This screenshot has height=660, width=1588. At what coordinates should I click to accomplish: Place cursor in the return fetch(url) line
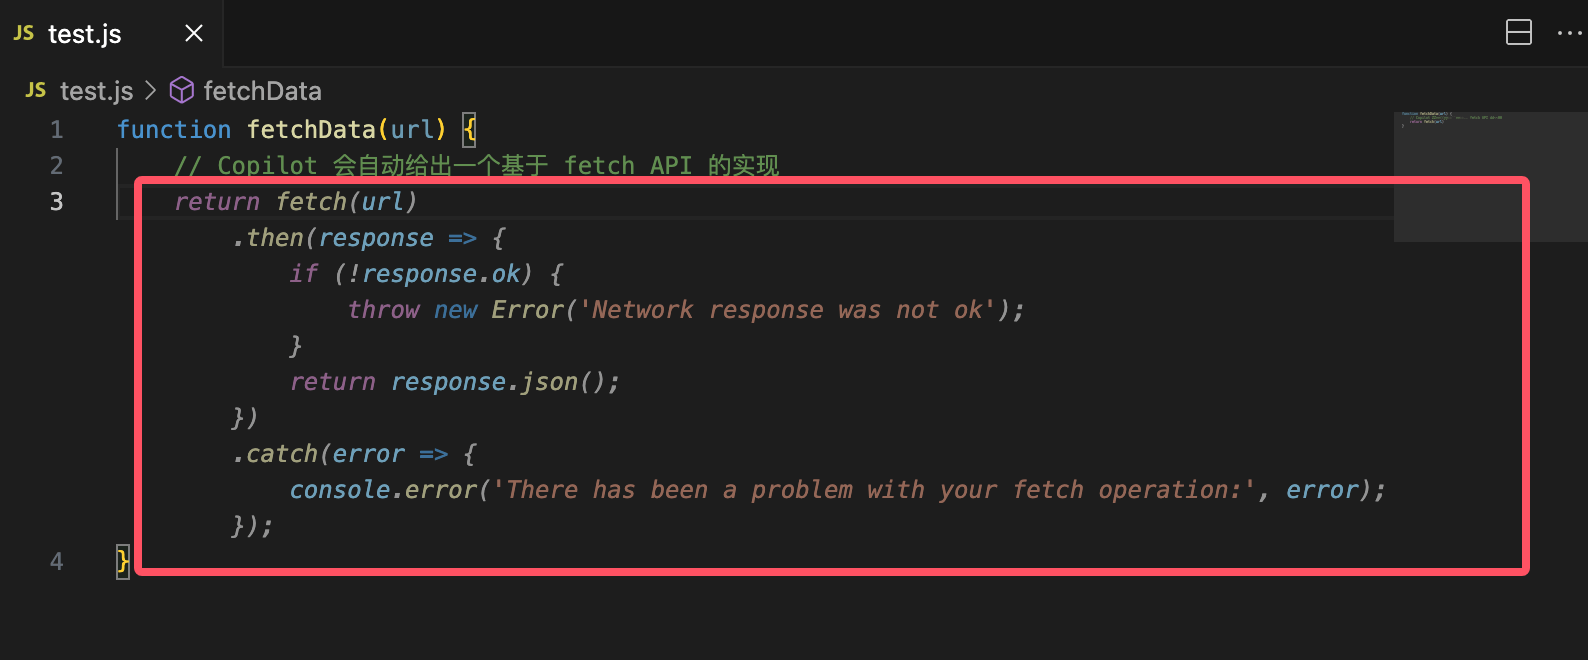[296, 201]
